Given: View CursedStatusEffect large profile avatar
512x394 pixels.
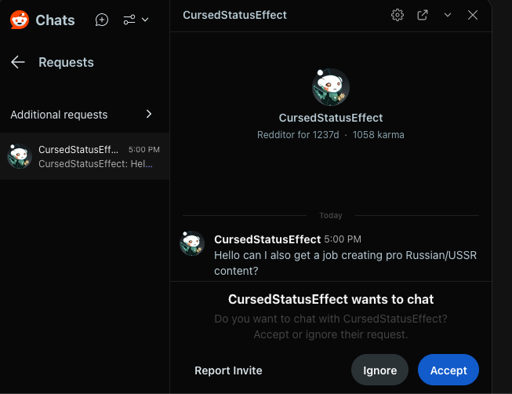Looking at the screenshot, I should click(331, 87).
